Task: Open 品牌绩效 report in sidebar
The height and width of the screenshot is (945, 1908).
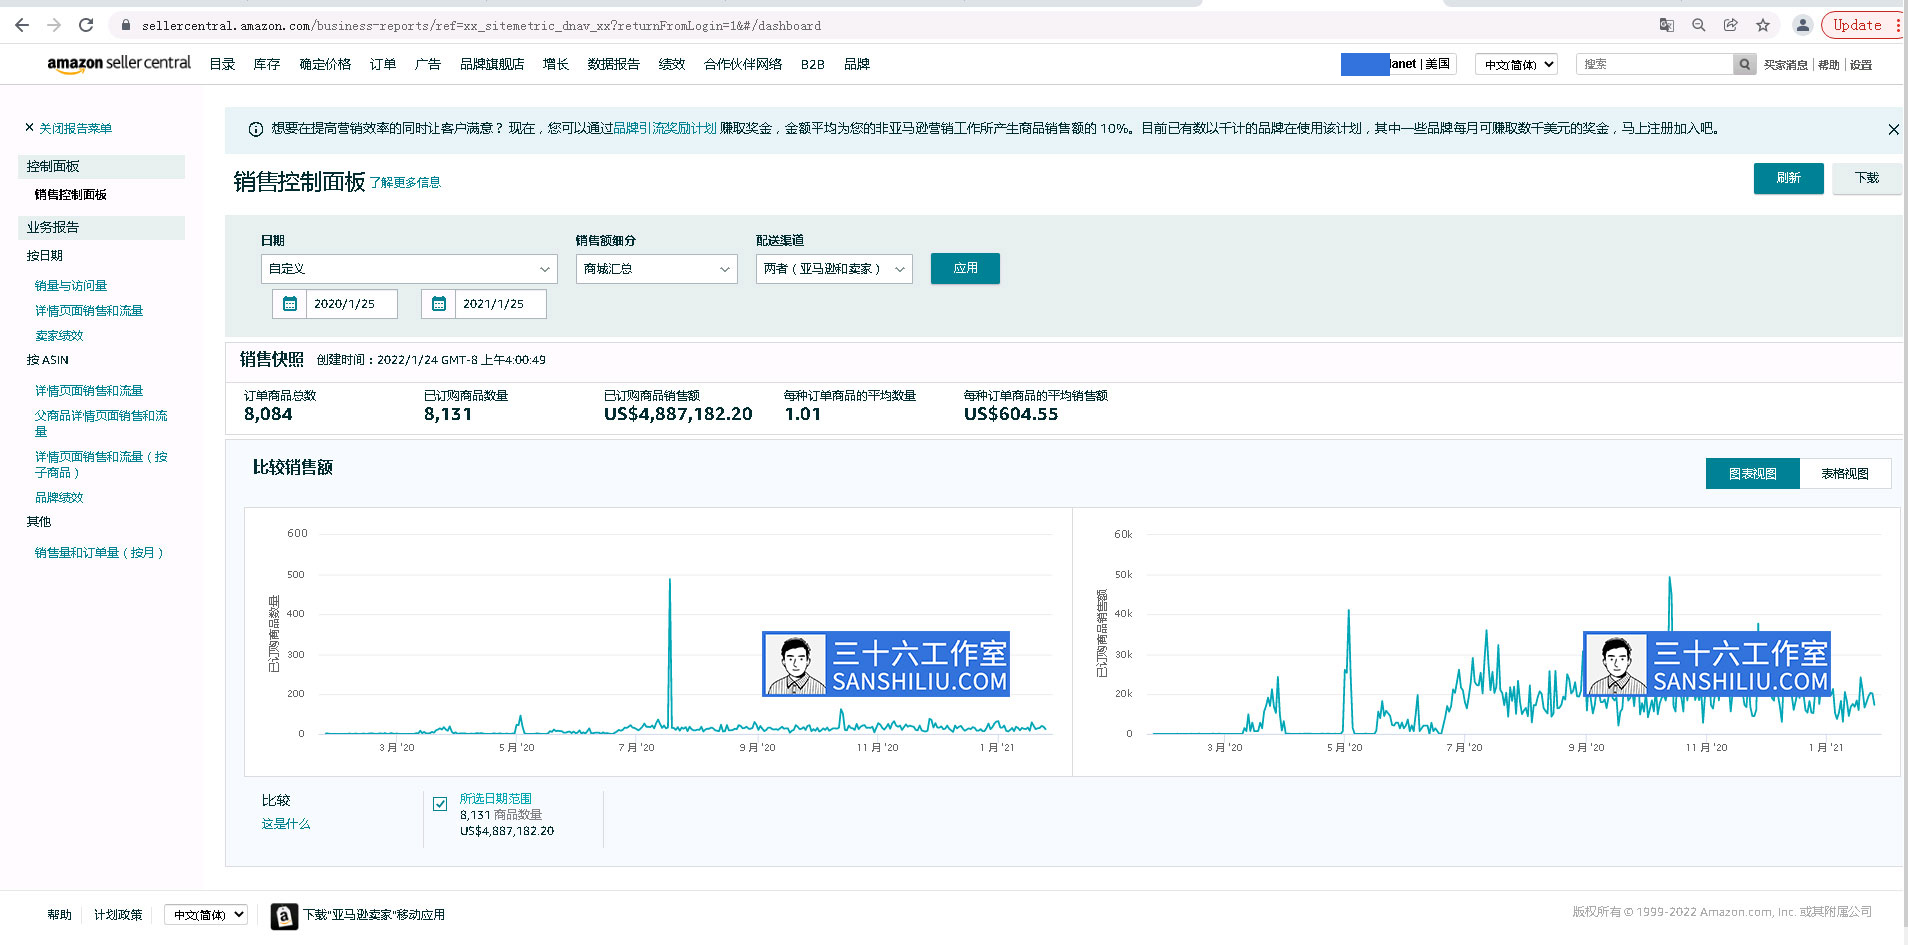Action: pos(59,498)
